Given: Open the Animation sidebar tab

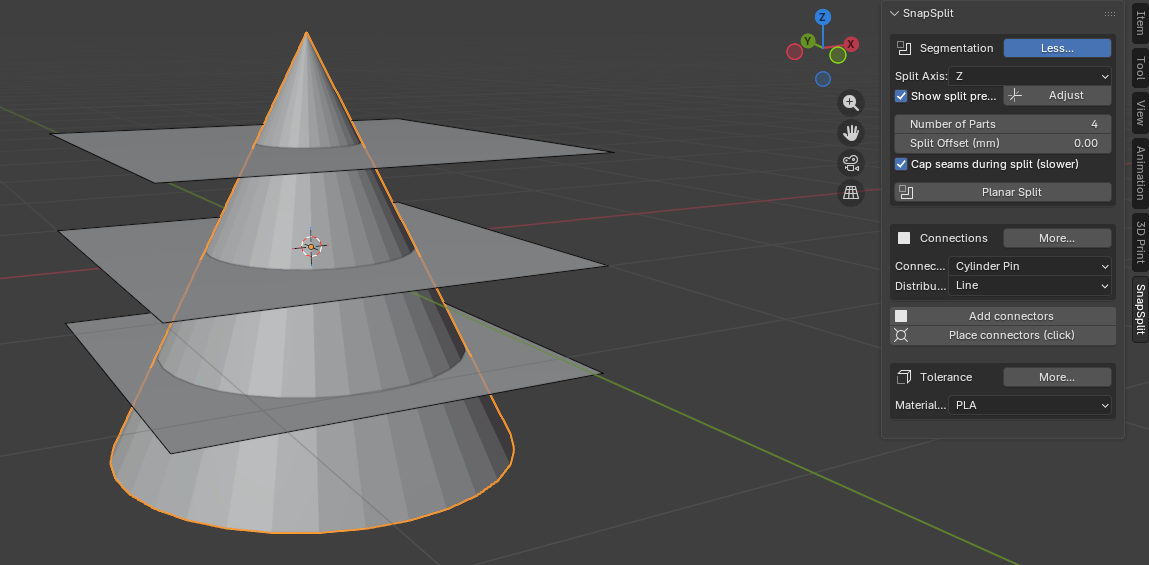Looking at the screenshot, I should coord(1140,173).
